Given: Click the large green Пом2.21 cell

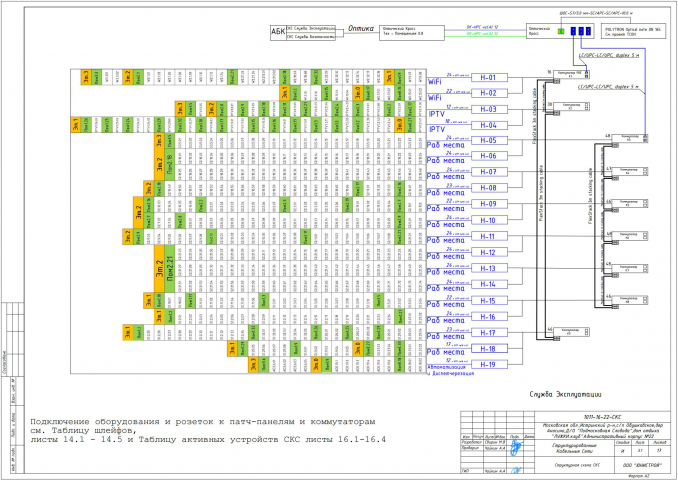Looking at the screenshot, I should point(170,269).
